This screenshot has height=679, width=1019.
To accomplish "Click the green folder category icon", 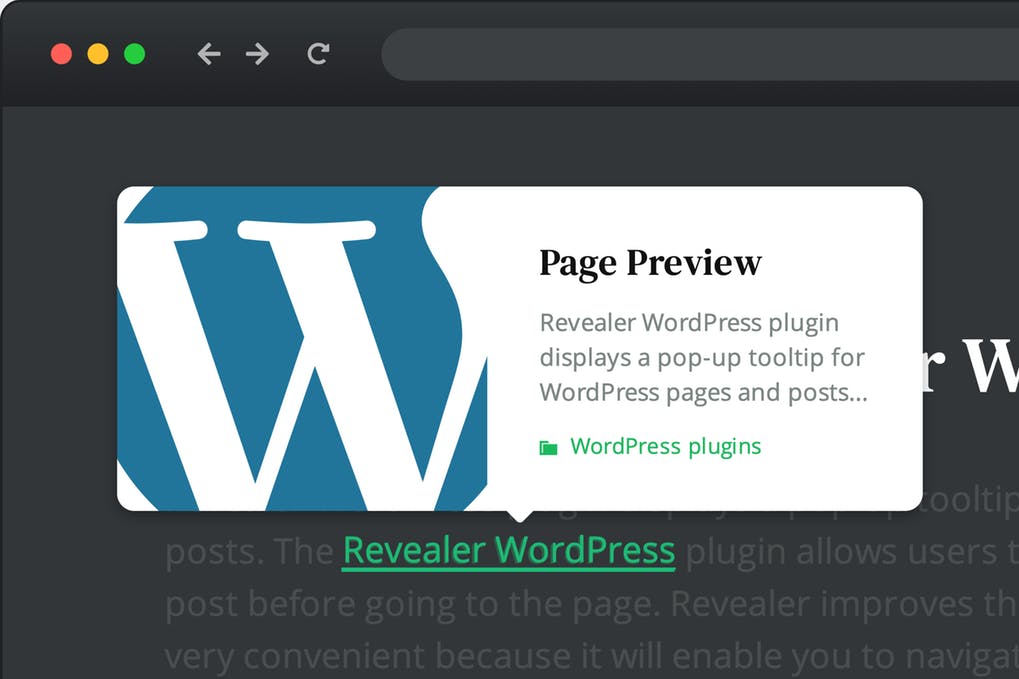I will tap(548, 448).
